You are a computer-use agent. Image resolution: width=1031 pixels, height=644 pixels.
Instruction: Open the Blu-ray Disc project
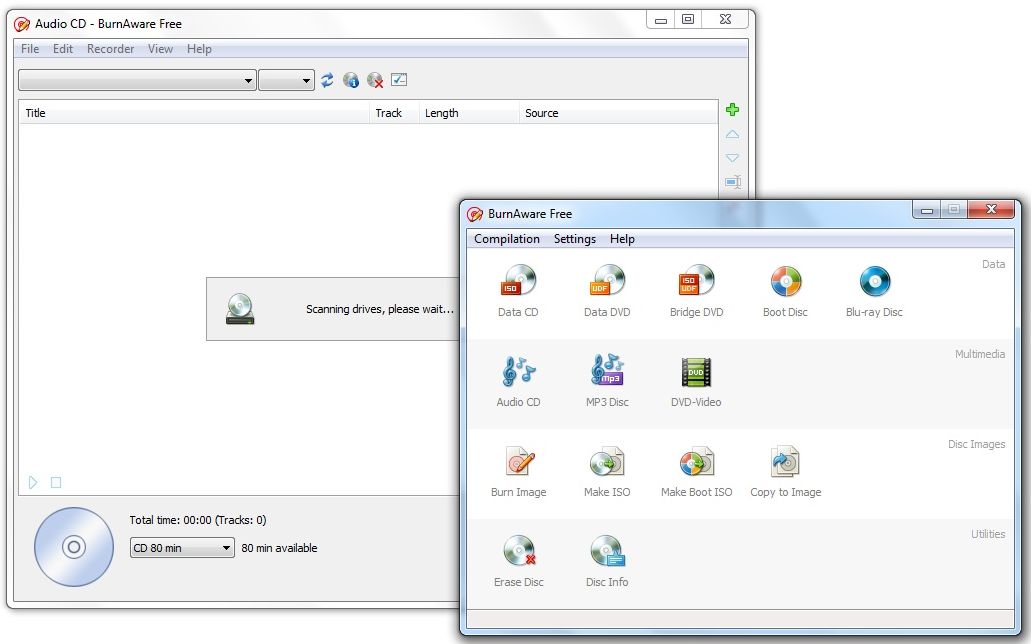(x=874, y=291)
